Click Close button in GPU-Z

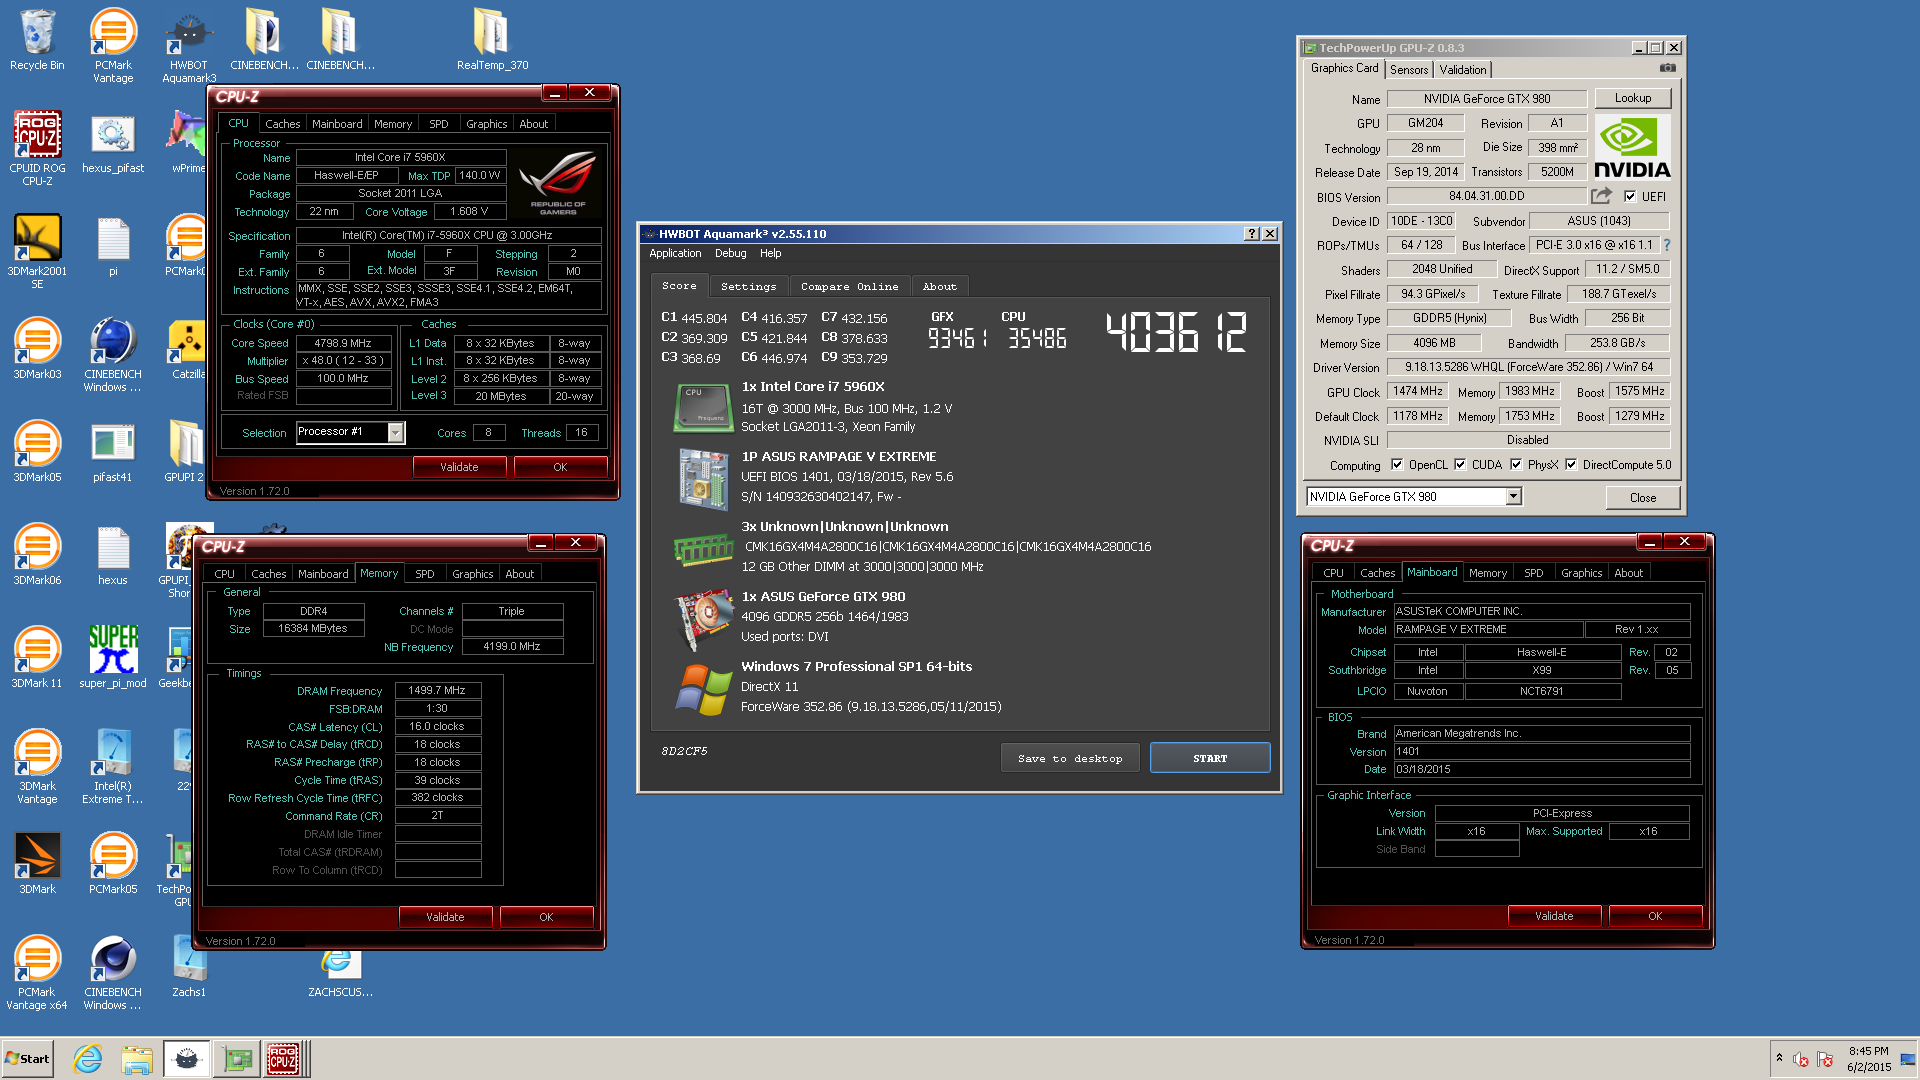coord(1642,497)
